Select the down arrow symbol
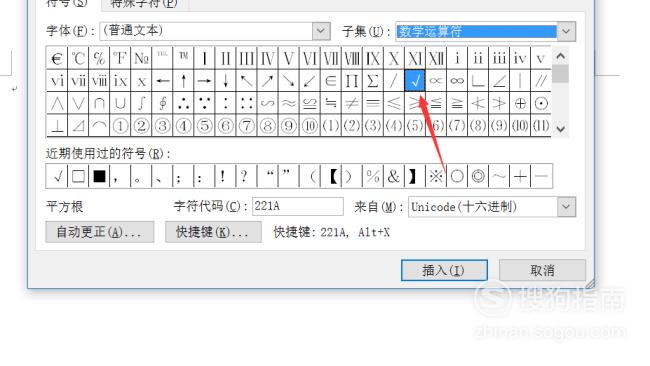 coord(226,81)
